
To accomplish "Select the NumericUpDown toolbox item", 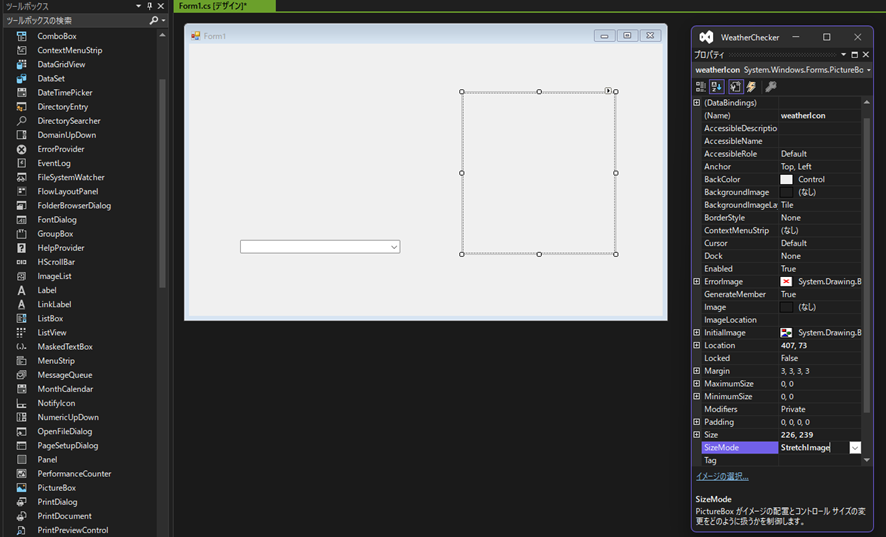I will (68, 417).
